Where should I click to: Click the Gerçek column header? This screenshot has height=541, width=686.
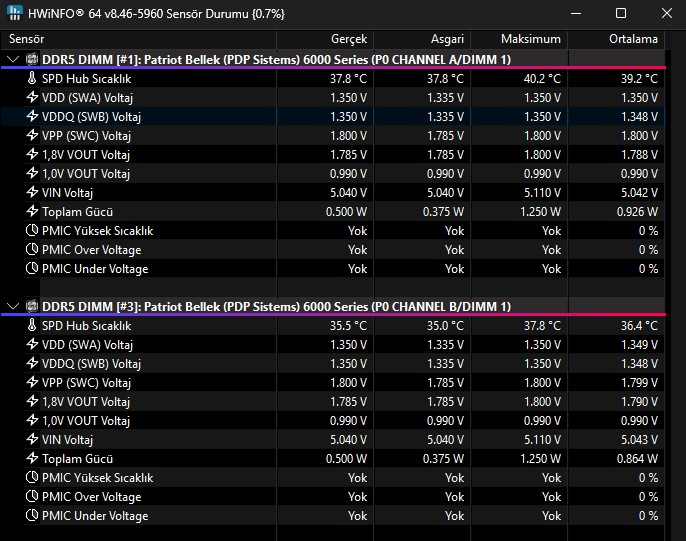325,39
